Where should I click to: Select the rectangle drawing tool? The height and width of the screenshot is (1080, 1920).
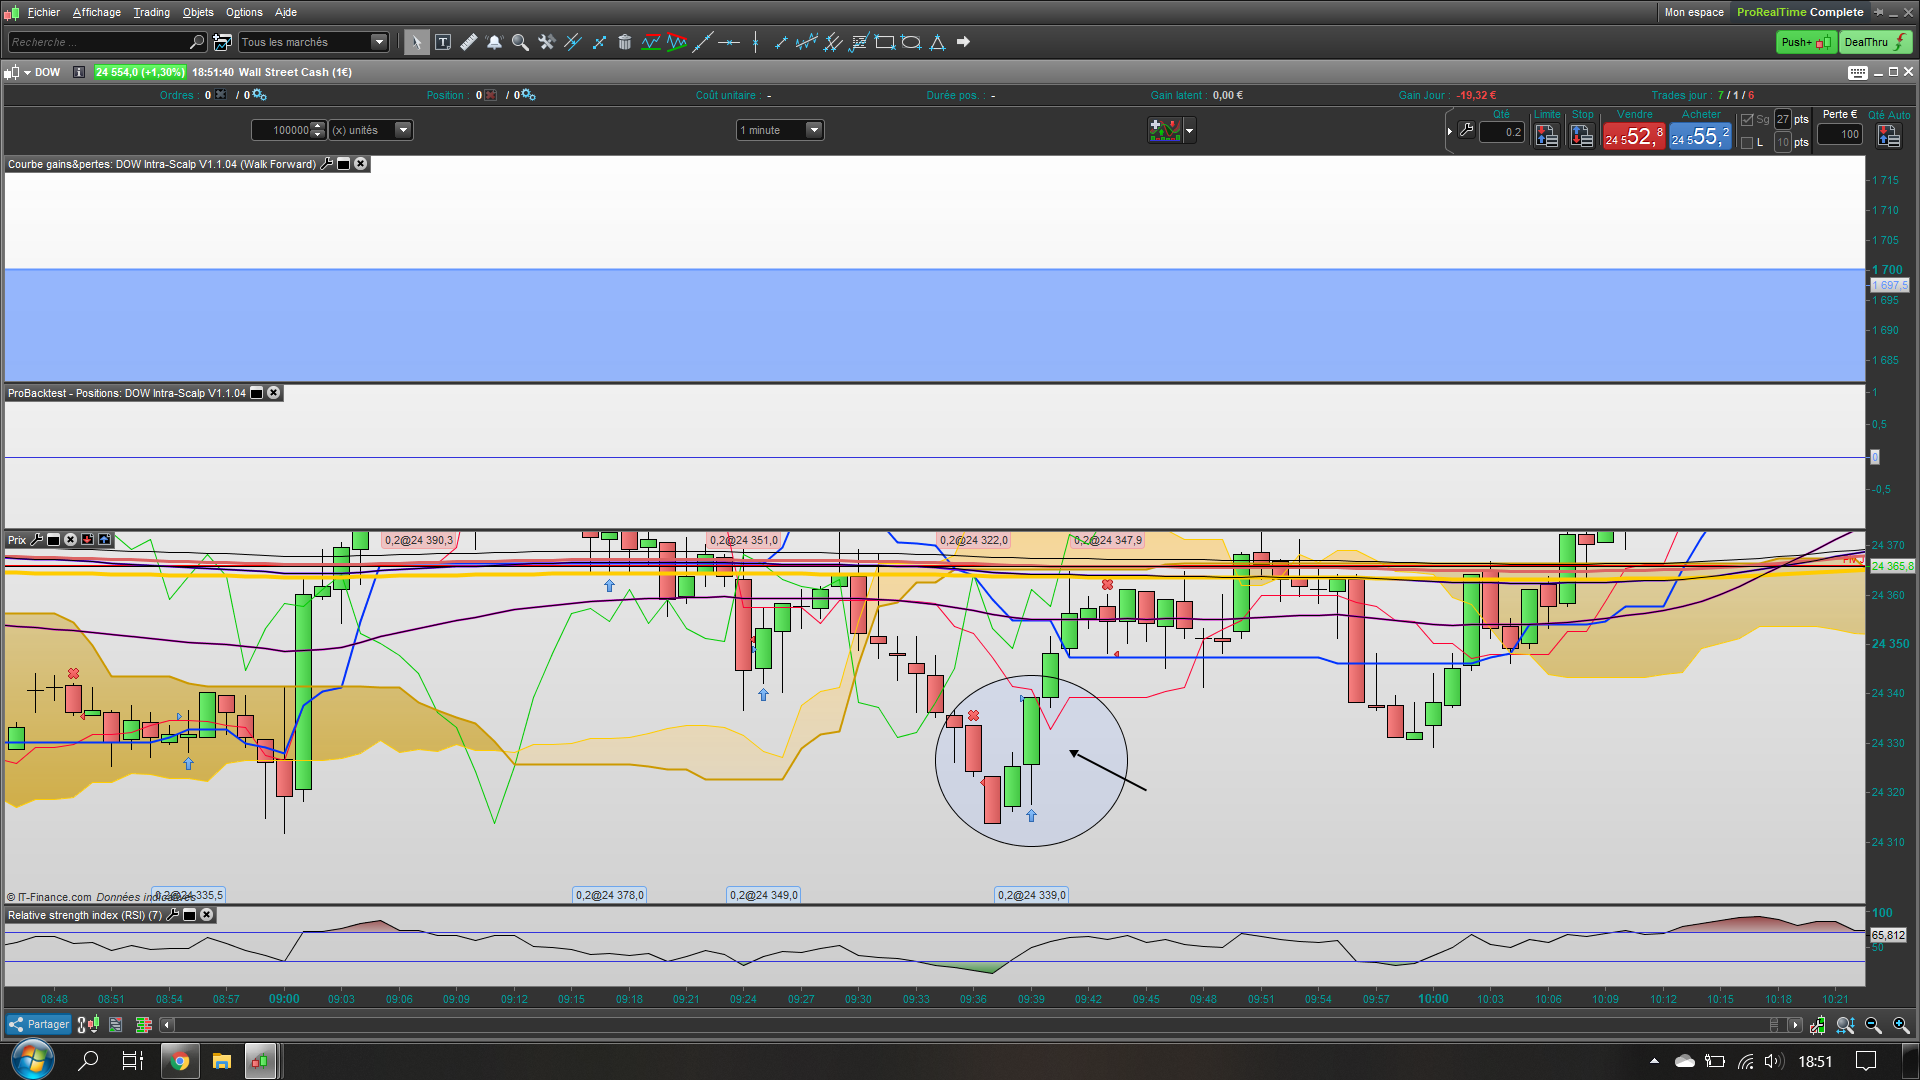[x=885, y=42]
